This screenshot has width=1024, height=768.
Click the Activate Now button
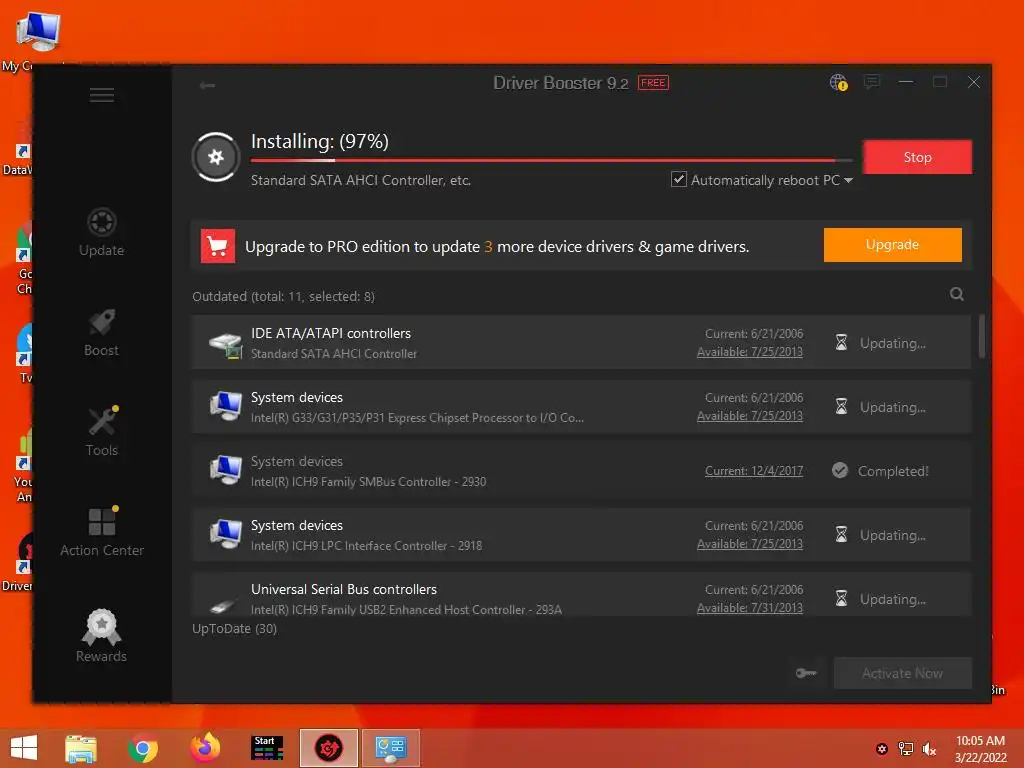click(x=903, y=673)
